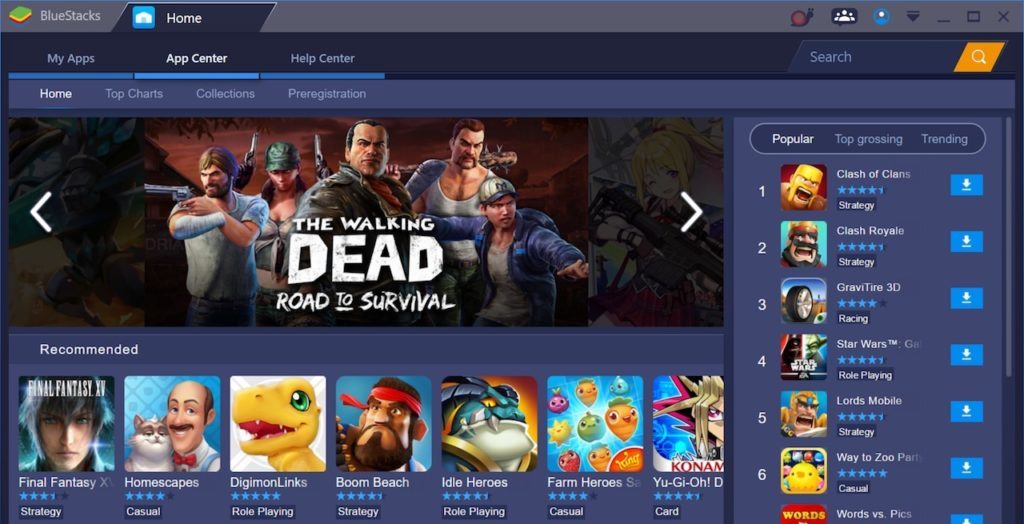The height and width of the screenshot is (524, 1024).
Task: Open the friends group icon in title bar
Action: point(844,17)
